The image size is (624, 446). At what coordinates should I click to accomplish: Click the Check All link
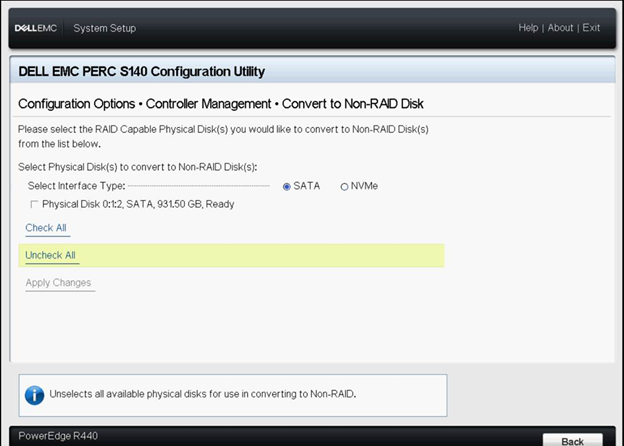click(x=46, y=228)
